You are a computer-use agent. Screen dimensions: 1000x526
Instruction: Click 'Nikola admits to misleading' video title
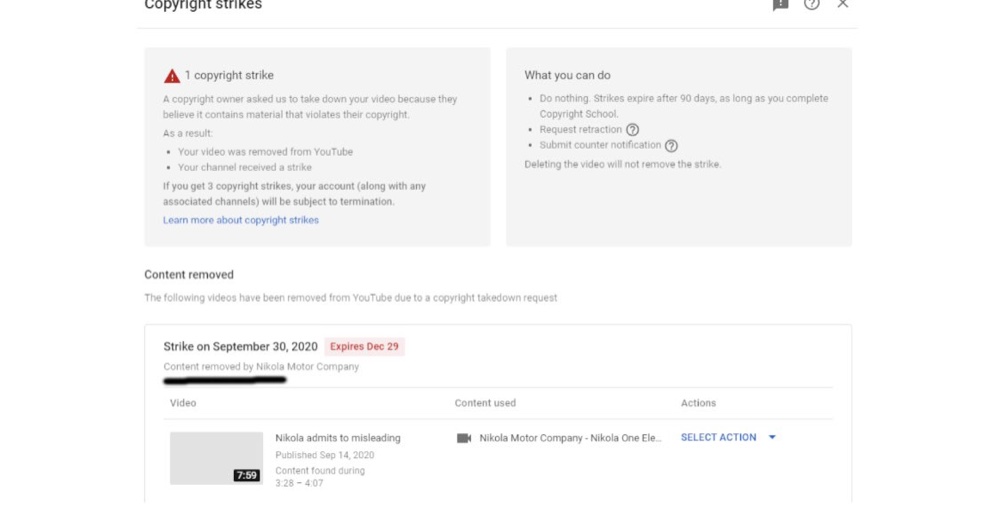[338, 438]
